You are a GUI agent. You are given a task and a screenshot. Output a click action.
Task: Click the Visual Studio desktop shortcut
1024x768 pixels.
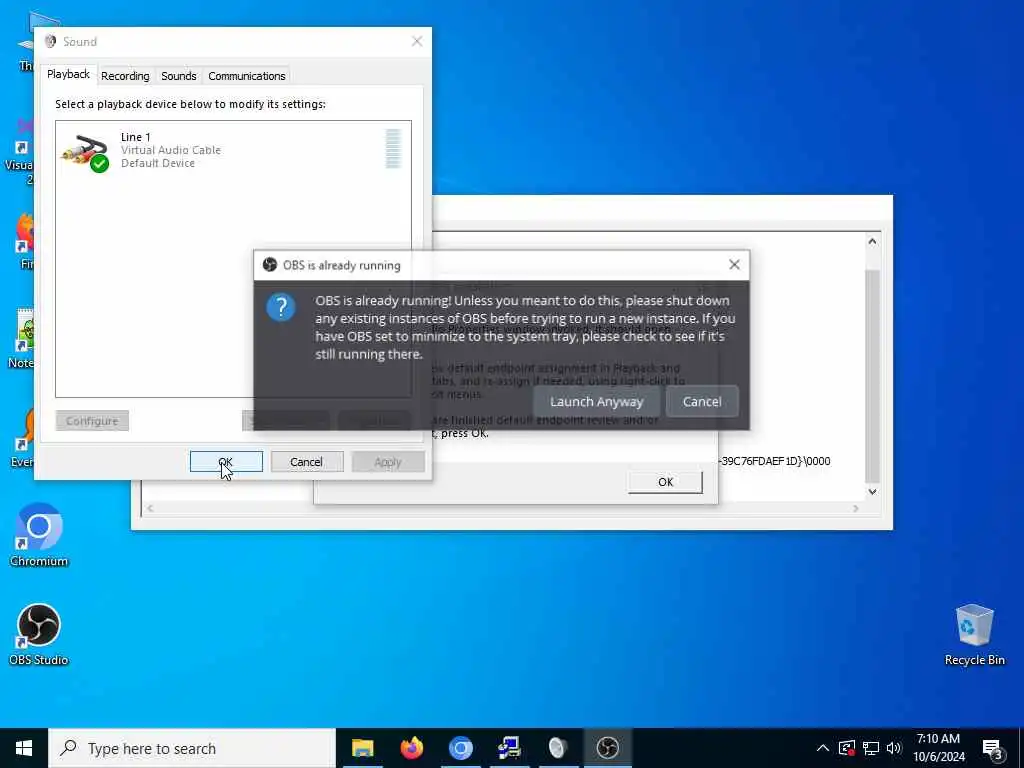[x=22, y=150]
